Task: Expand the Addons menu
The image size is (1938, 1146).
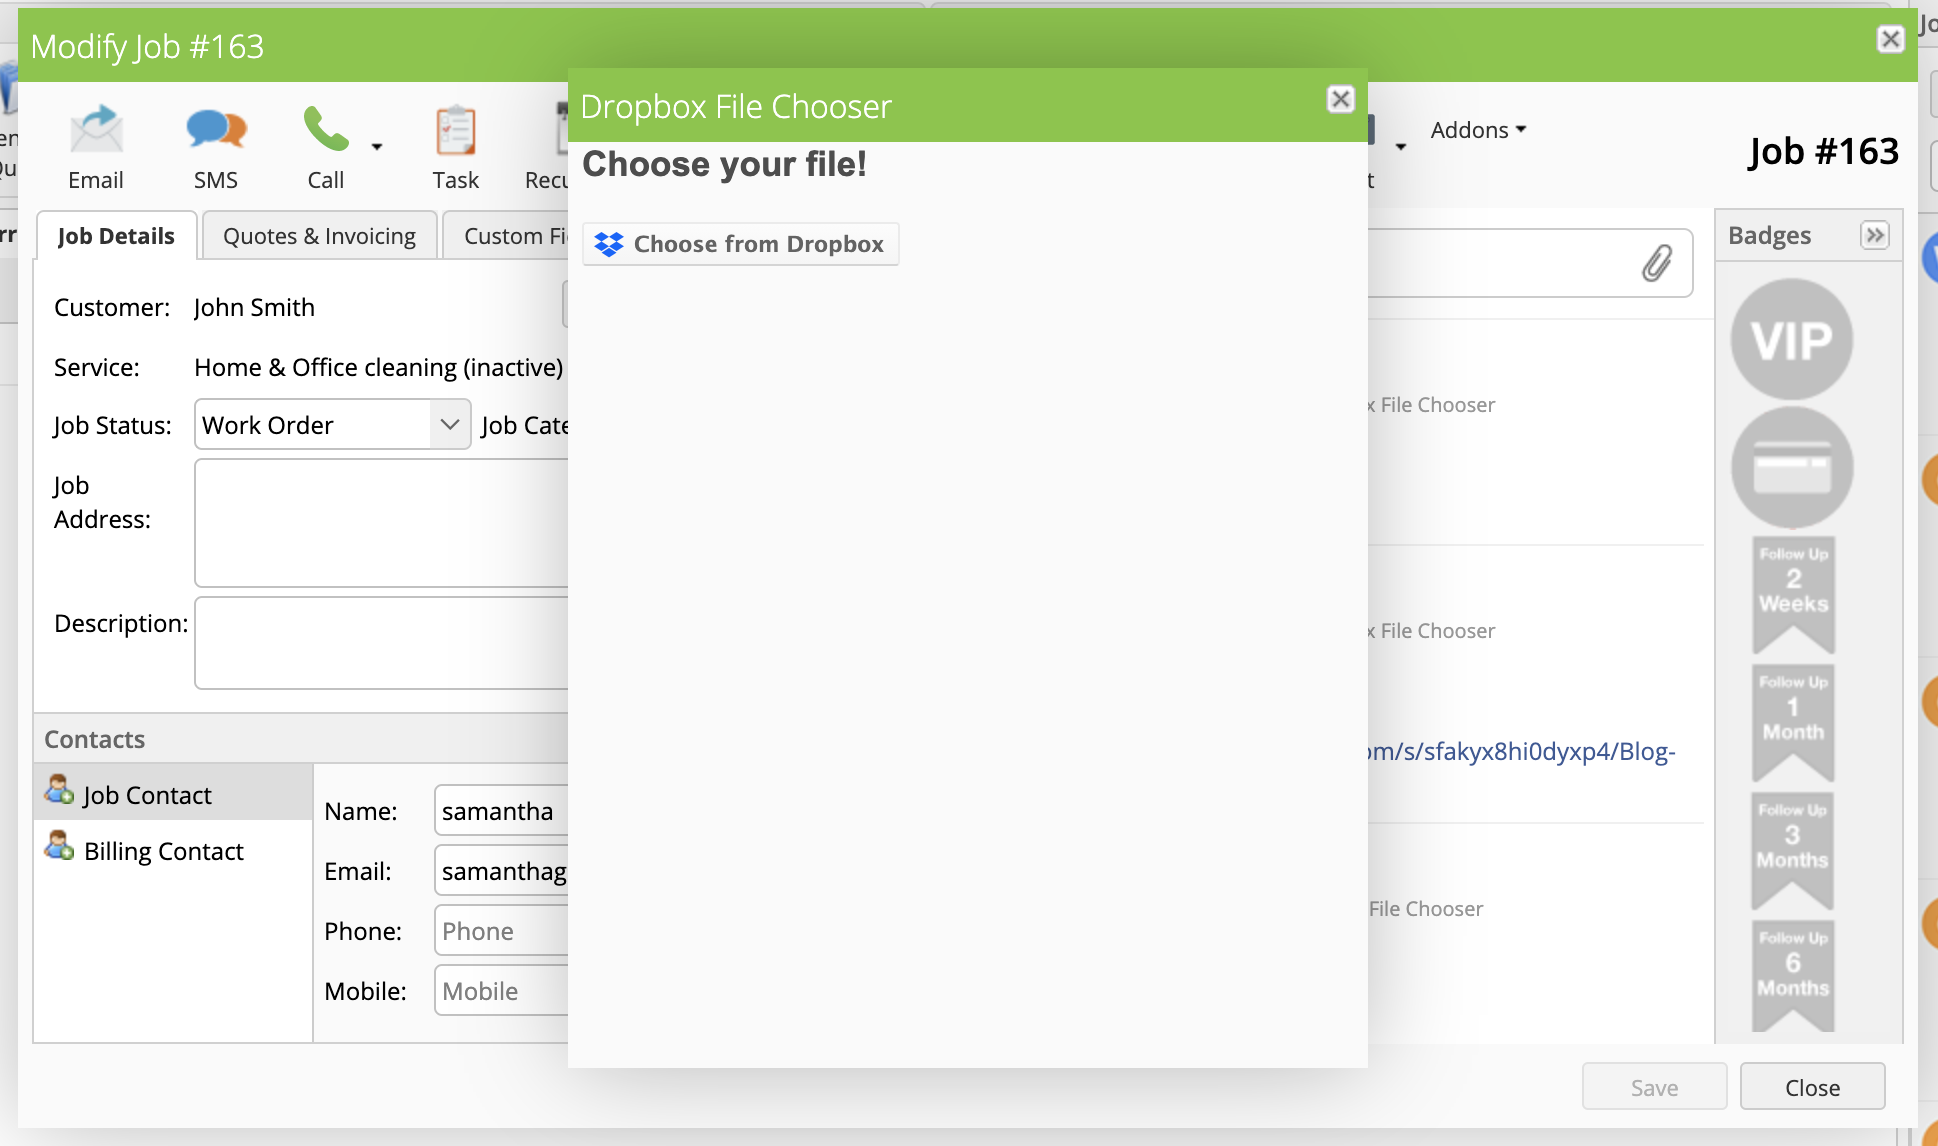Action: [1478, 130]
